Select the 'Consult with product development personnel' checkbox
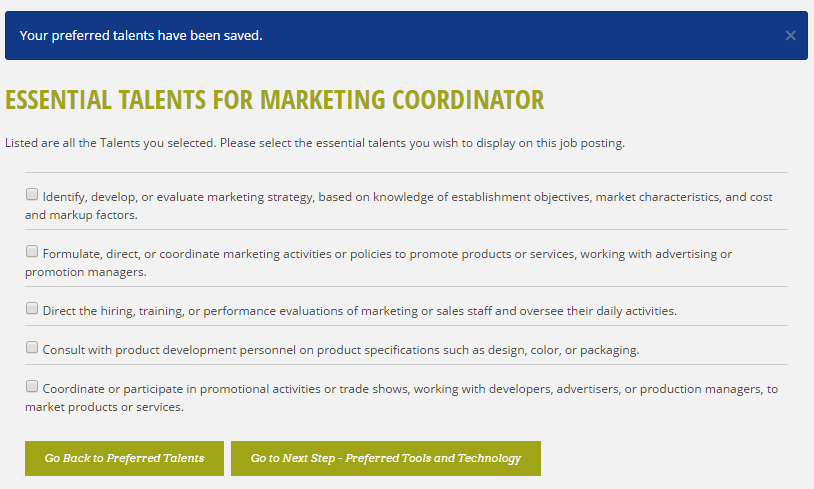Image resolution: width=814 pixels, height=489 pixels. coord(32,347)
